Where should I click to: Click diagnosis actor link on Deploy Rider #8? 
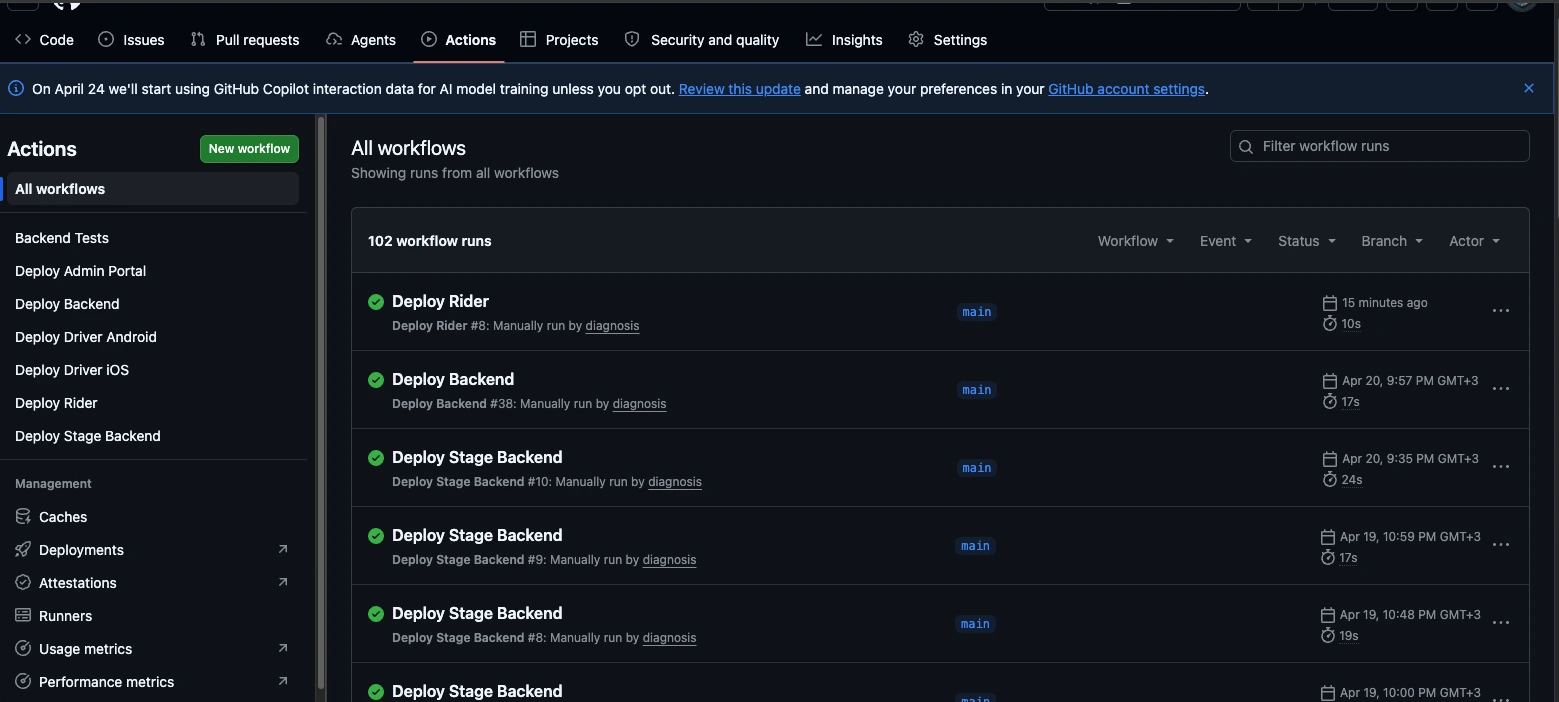[612, 326]
